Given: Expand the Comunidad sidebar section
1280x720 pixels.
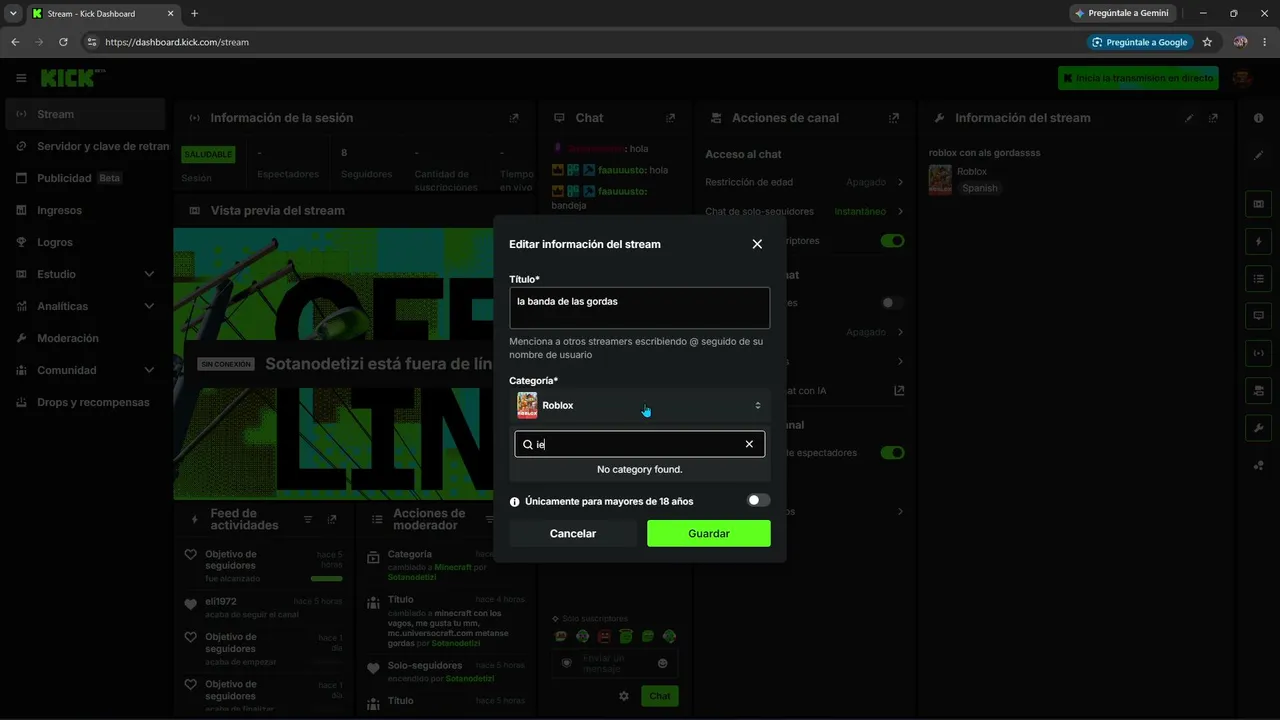Looking at the screenshot, I should (85, 370).
